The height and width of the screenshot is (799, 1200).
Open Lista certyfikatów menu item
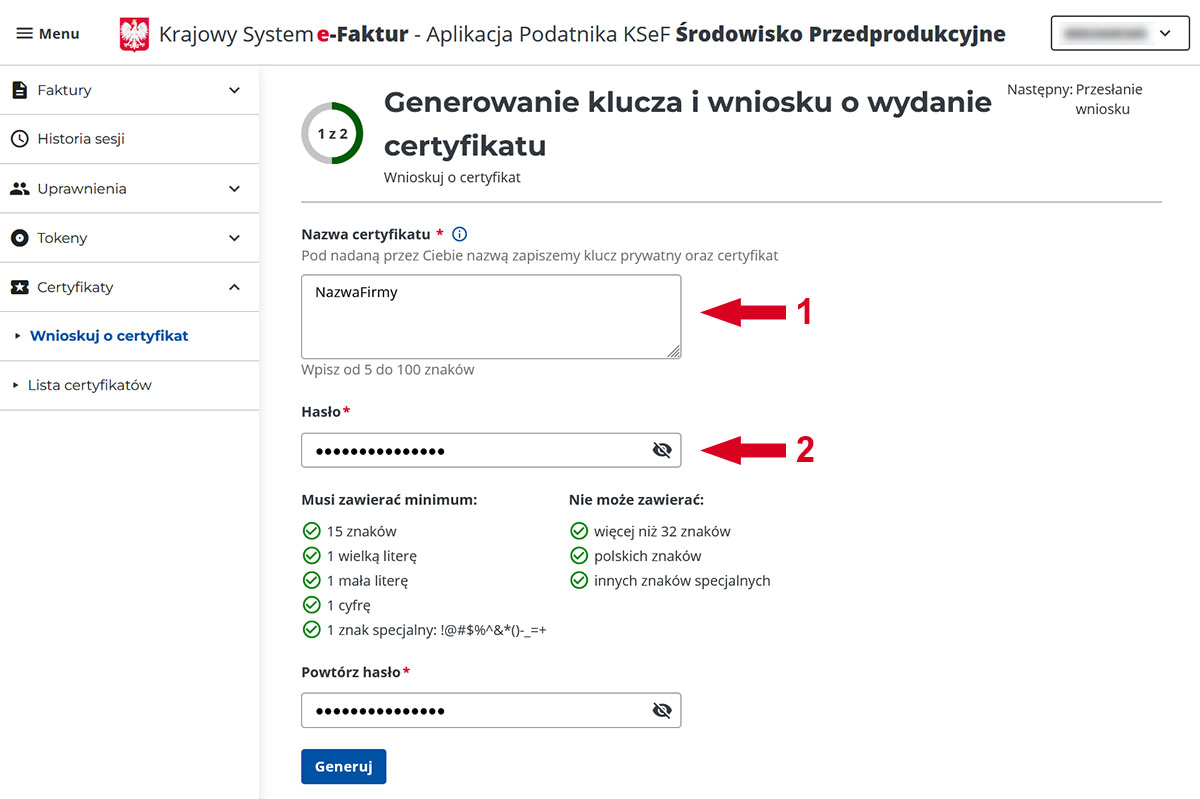click(90, 385)
